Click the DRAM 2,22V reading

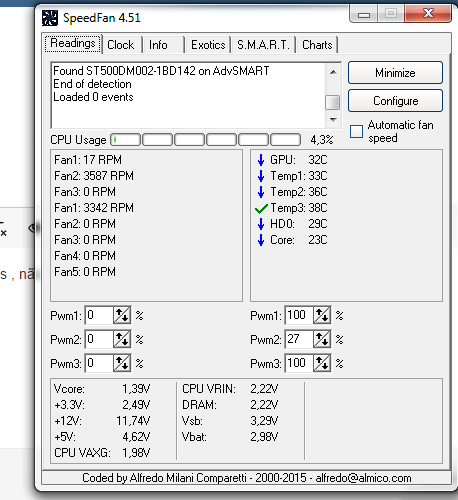230,405
